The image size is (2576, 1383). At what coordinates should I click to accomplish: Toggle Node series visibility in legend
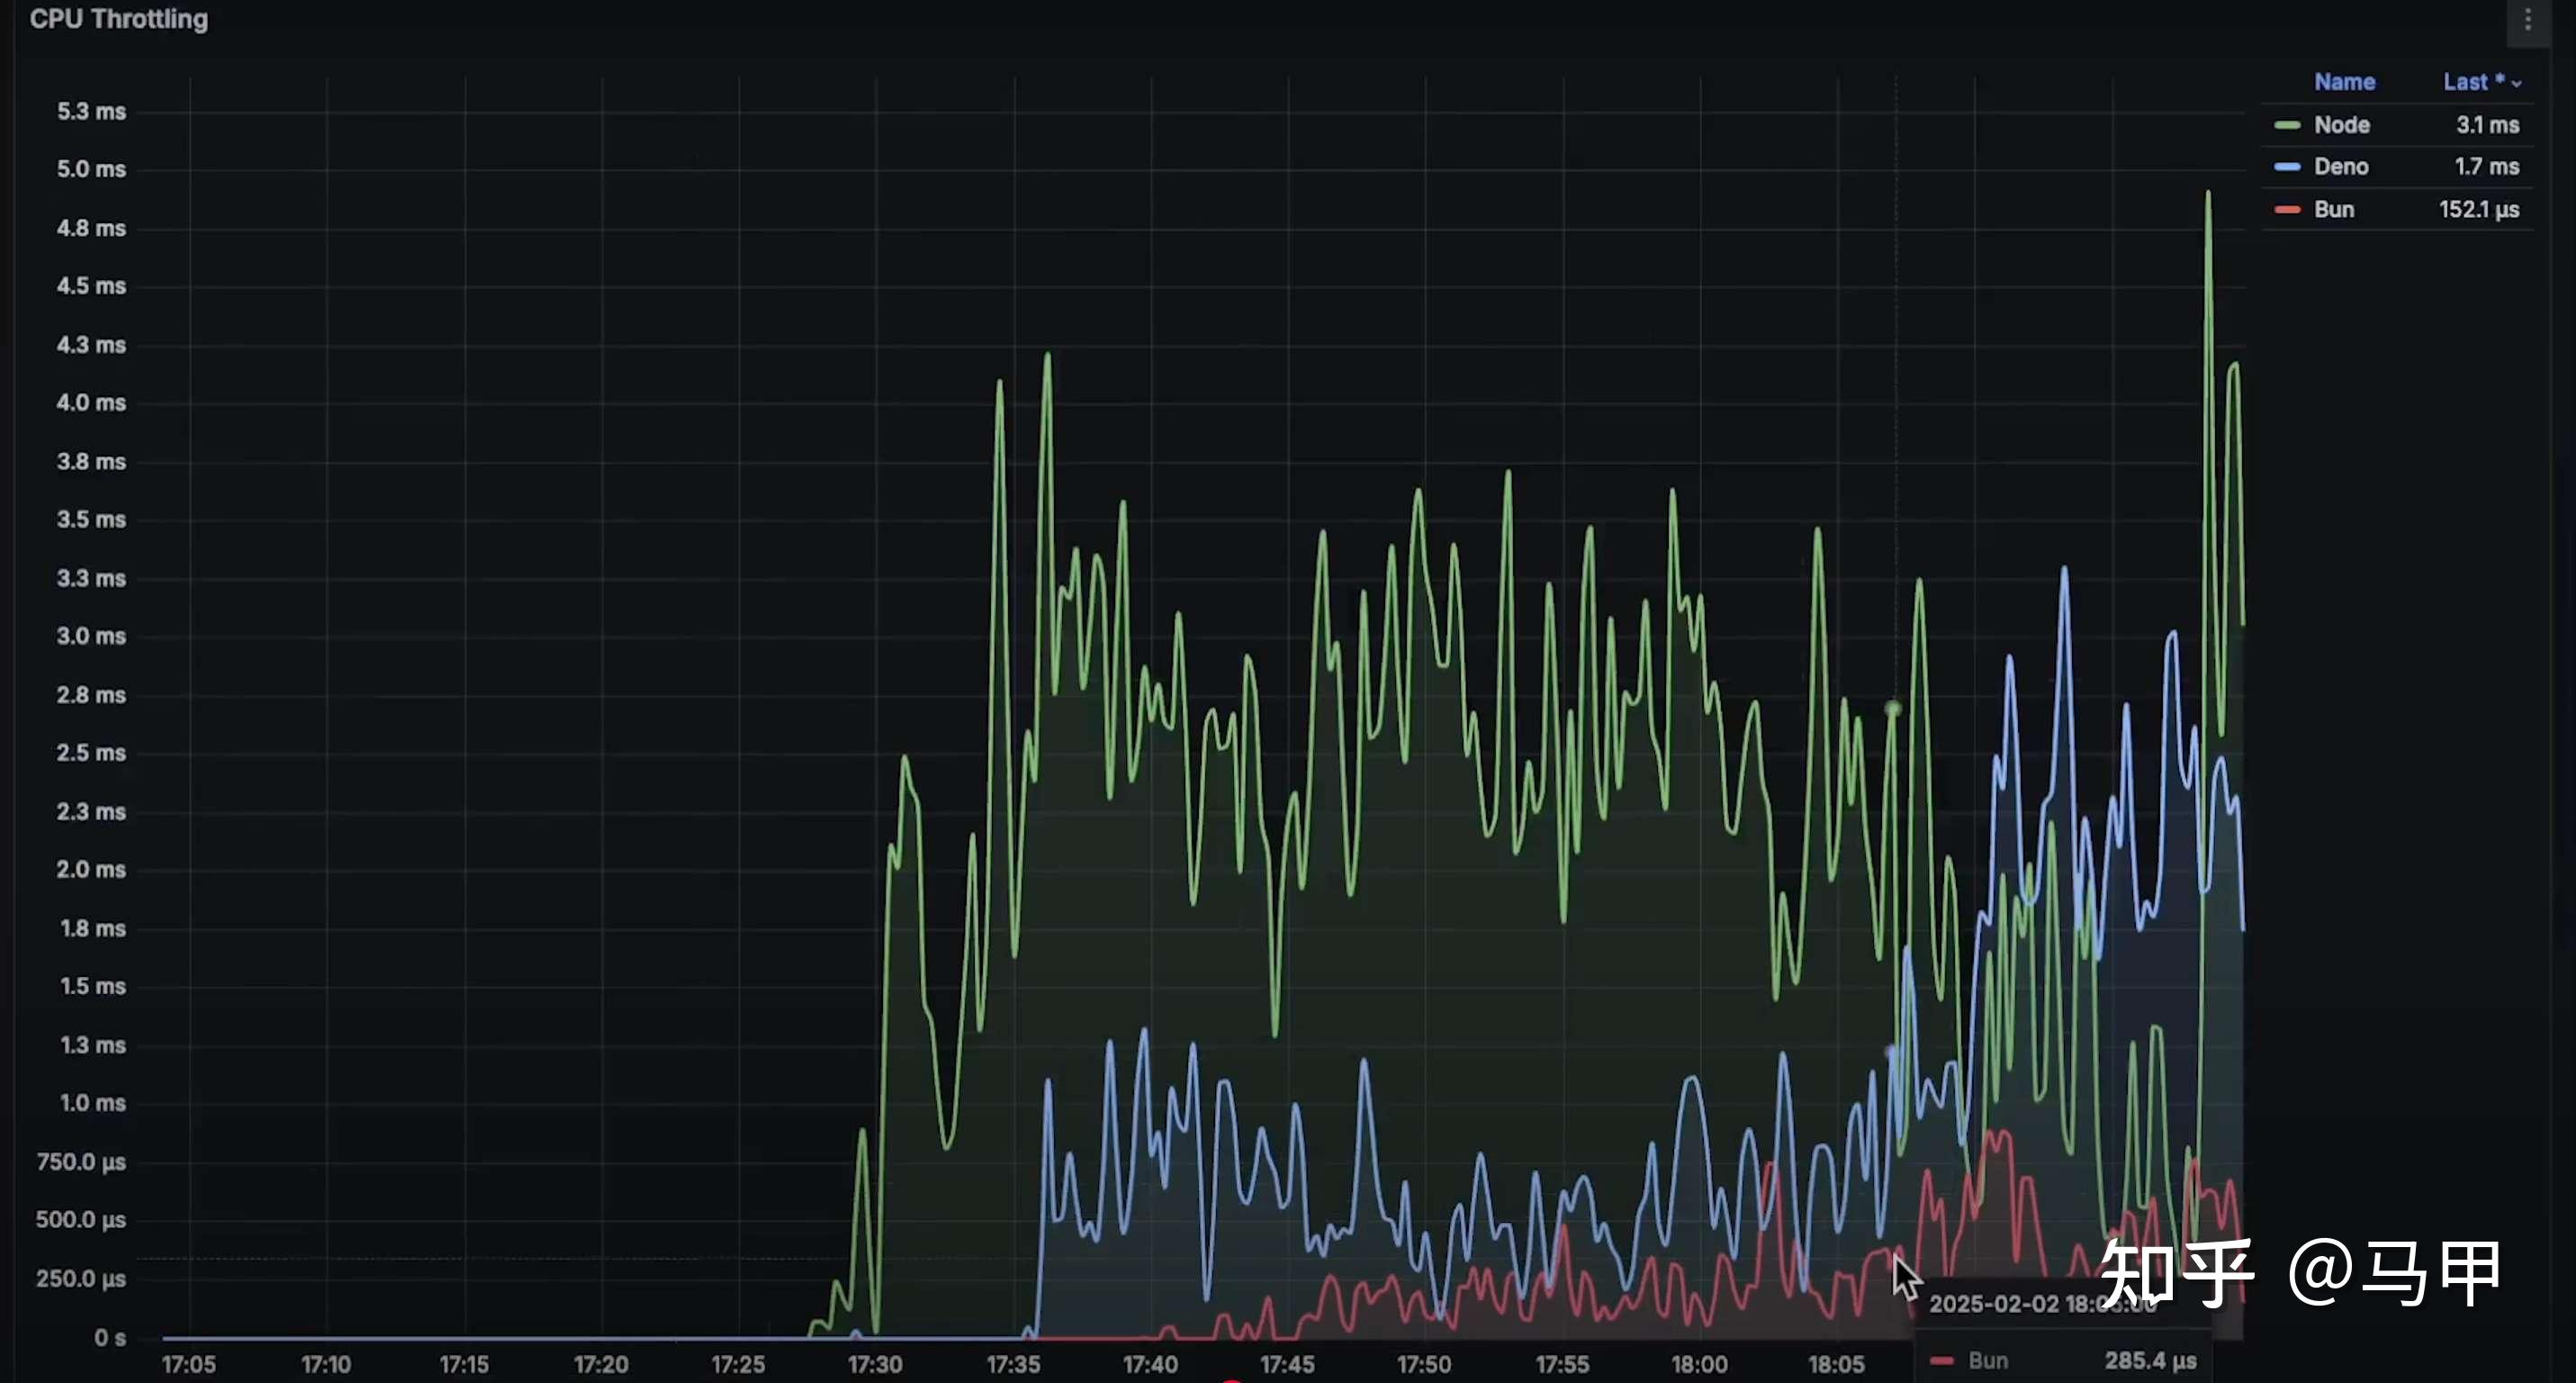[2342, 125]
